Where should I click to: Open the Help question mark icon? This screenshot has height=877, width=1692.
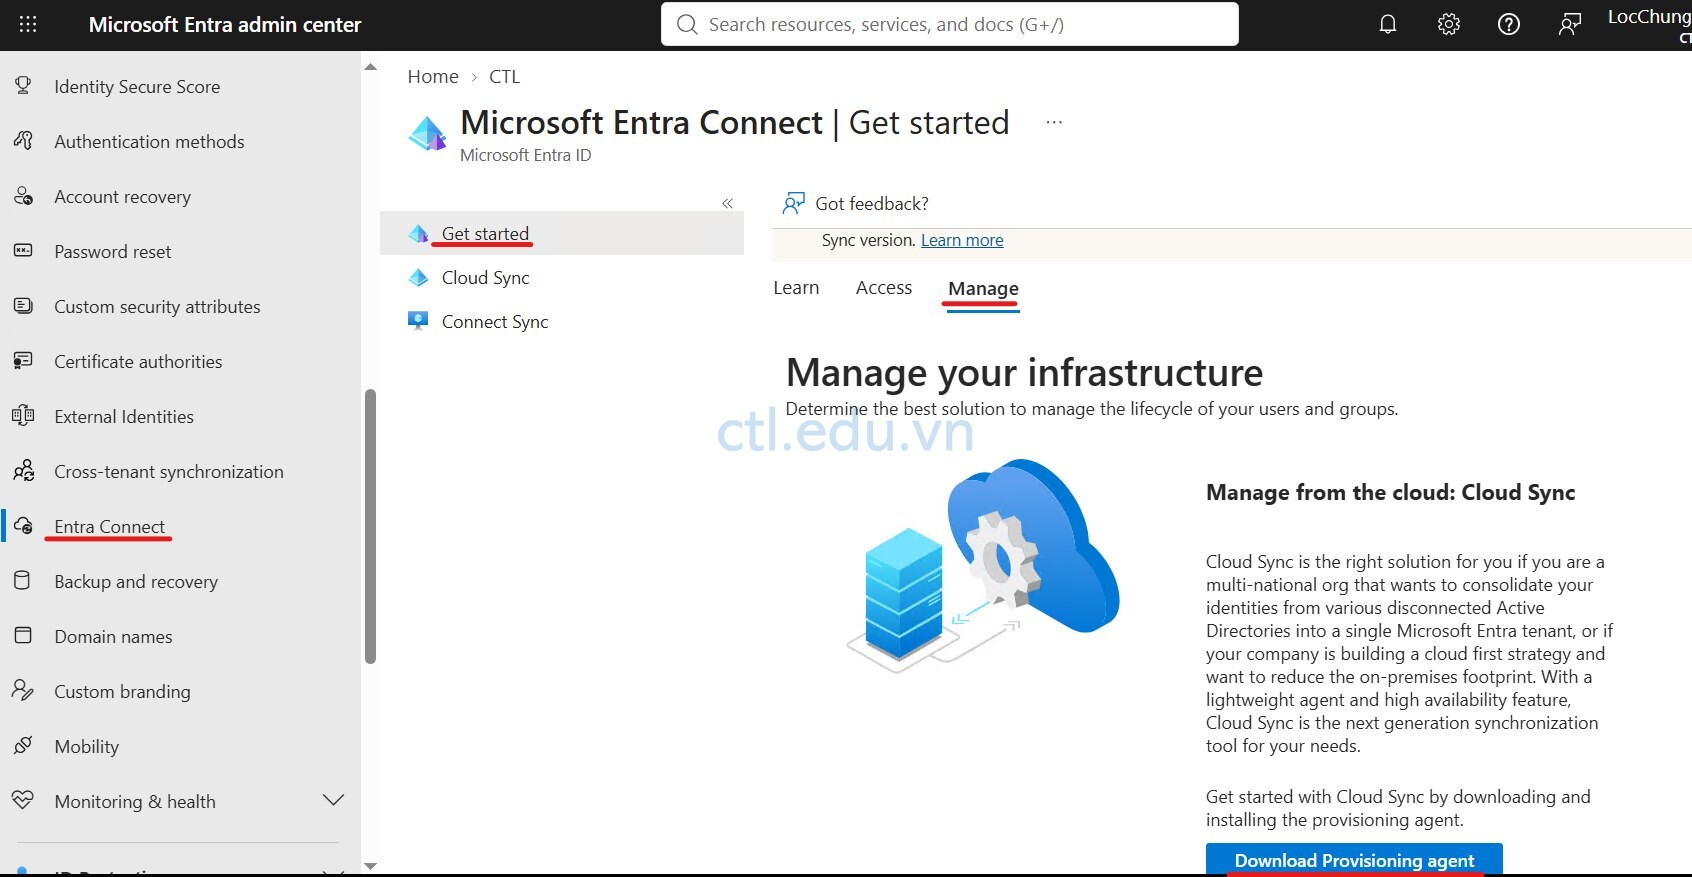click(x=1509, y=24)
